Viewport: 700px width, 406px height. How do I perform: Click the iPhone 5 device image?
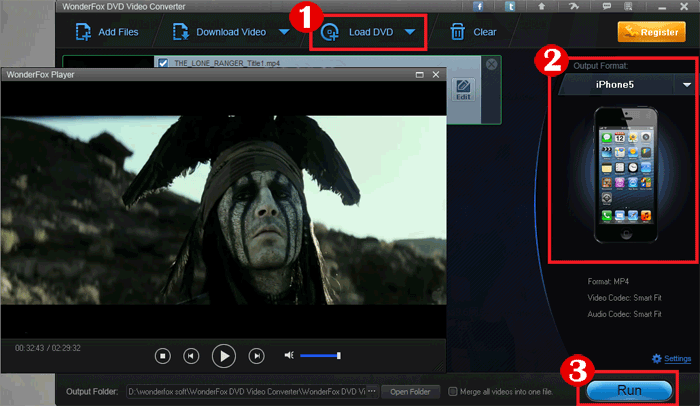(626, 175)
